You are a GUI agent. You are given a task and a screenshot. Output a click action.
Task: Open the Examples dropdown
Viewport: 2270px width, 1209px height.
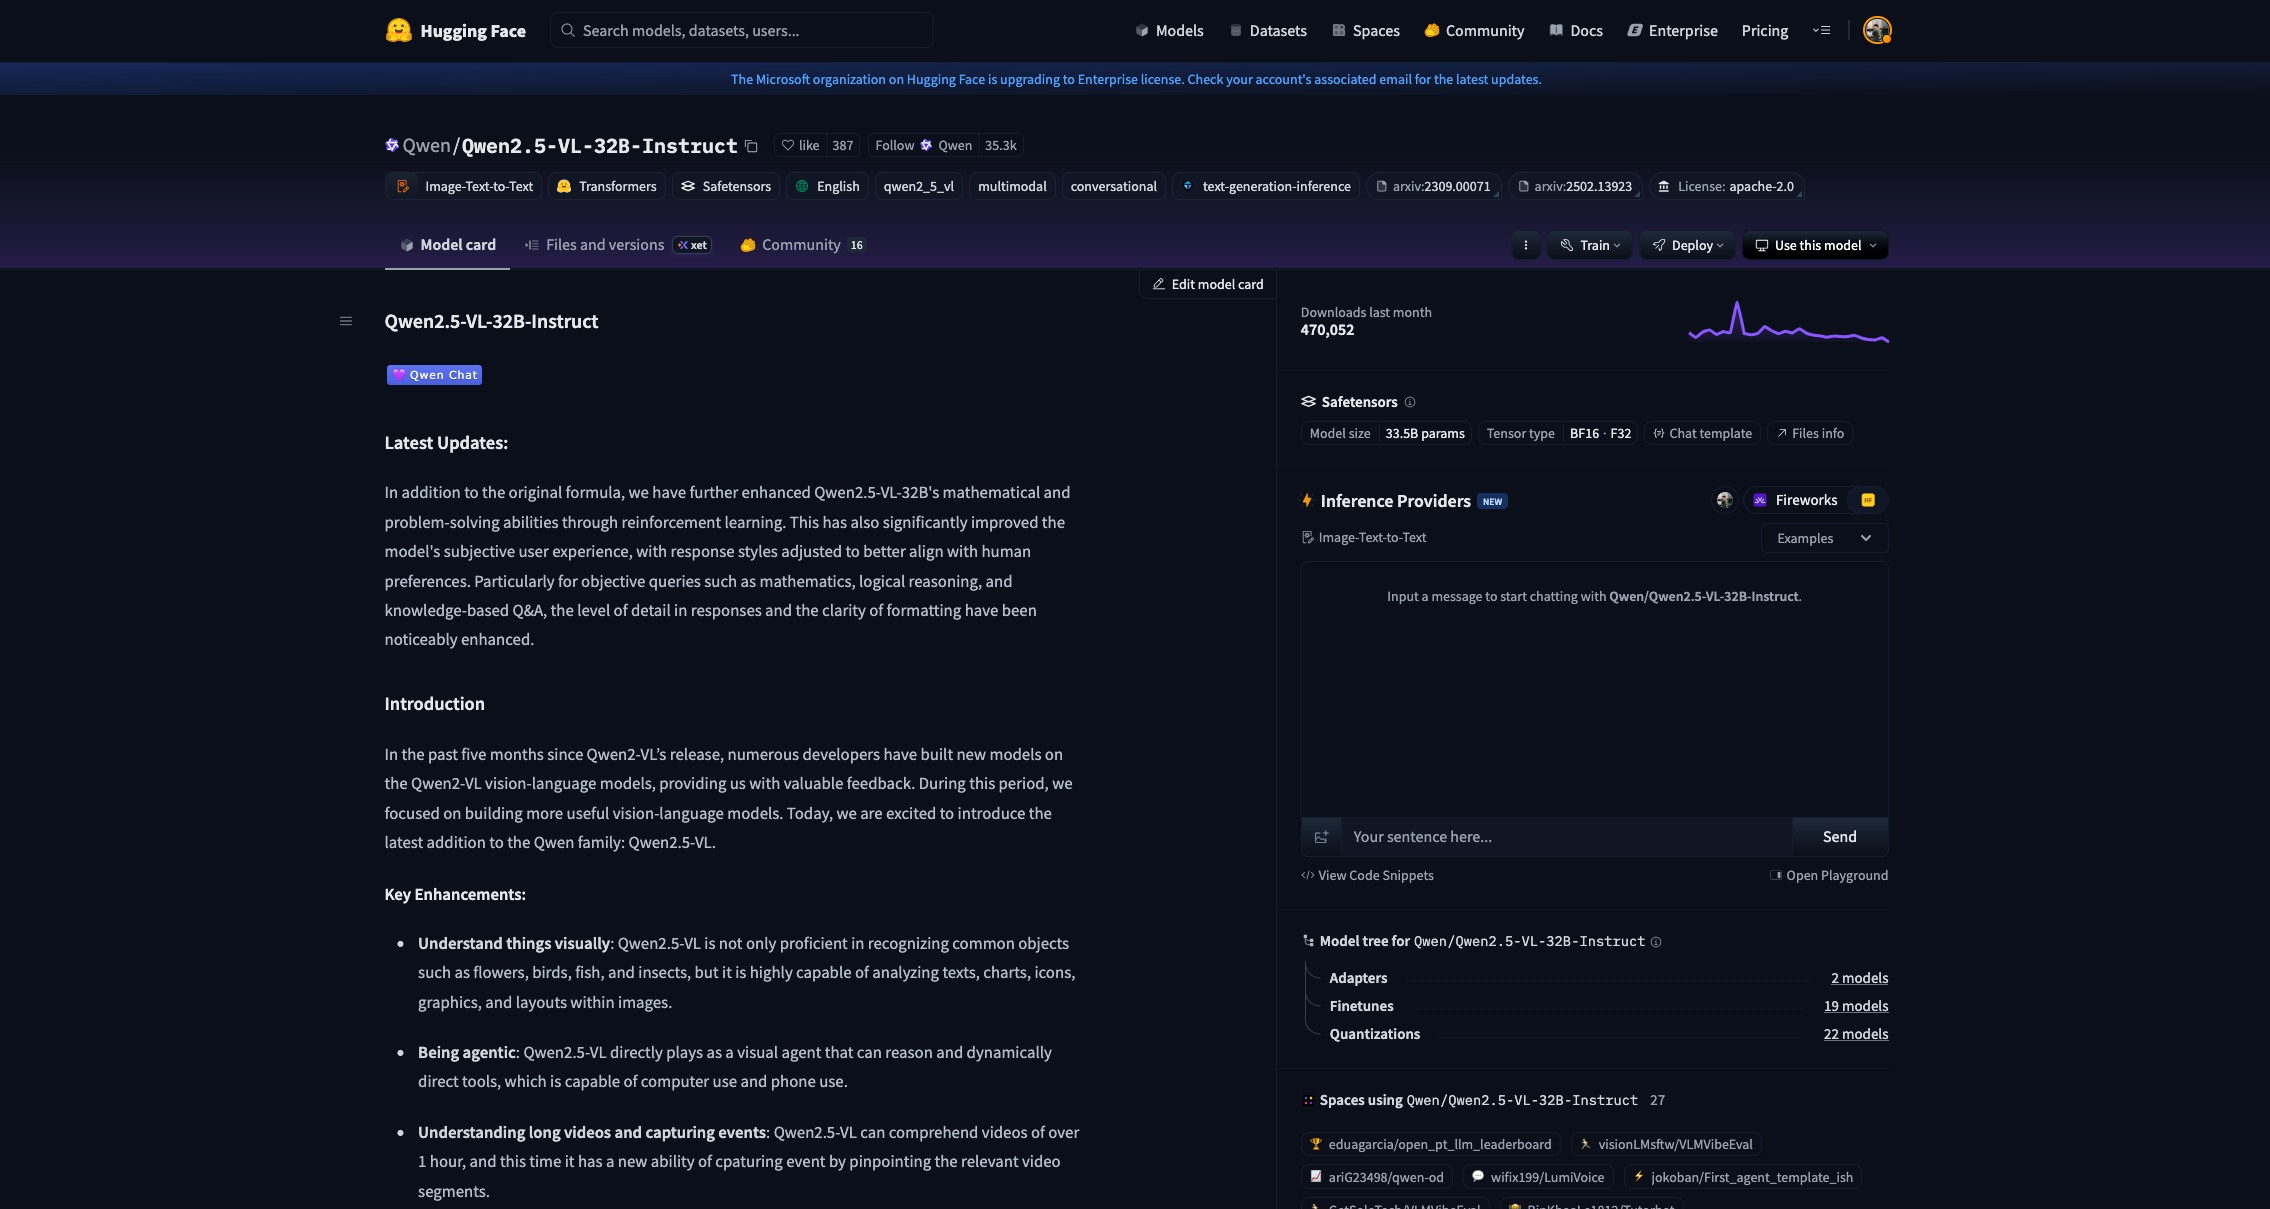coord(1823,538)
